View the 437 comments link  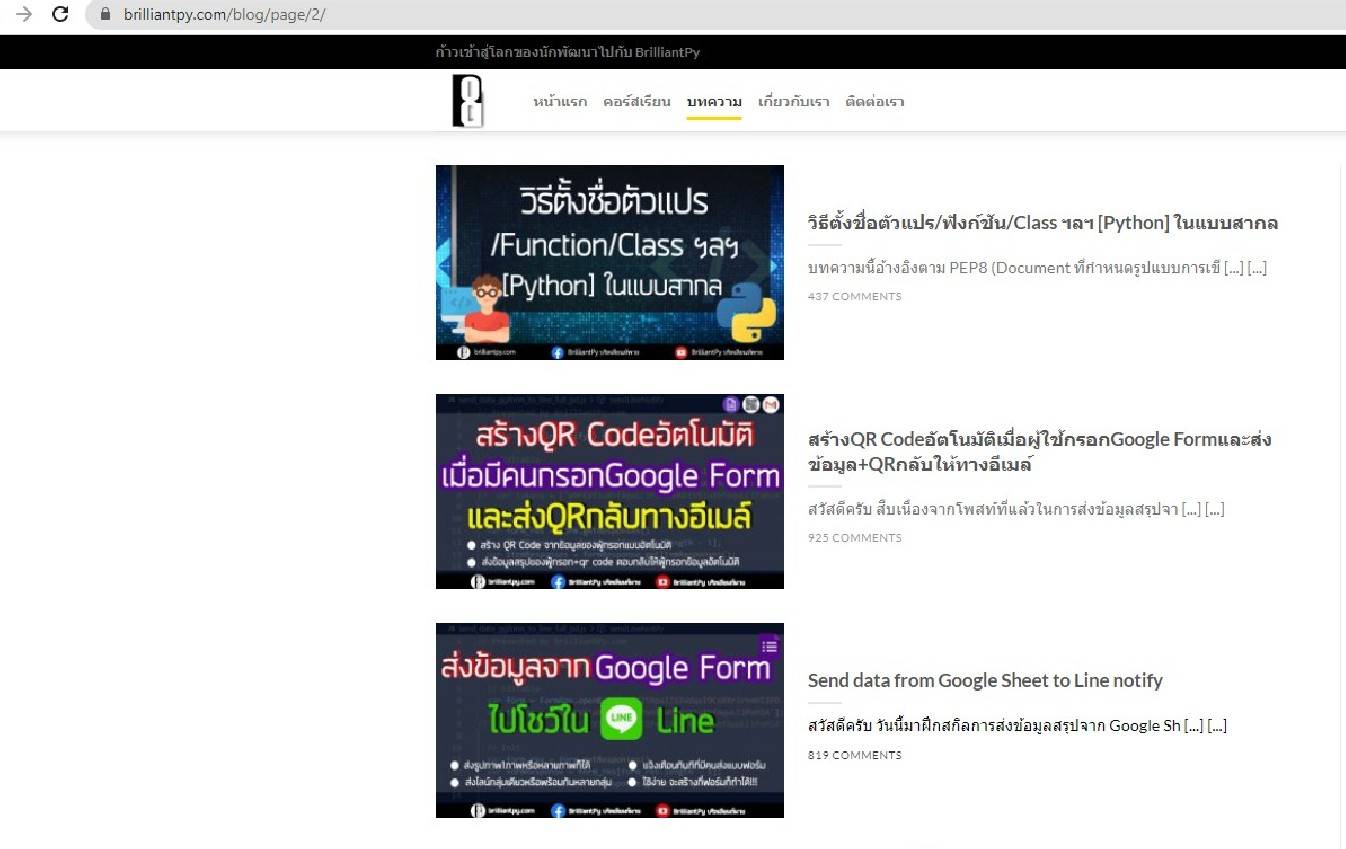pyautogui.click(x=854, y=296)
